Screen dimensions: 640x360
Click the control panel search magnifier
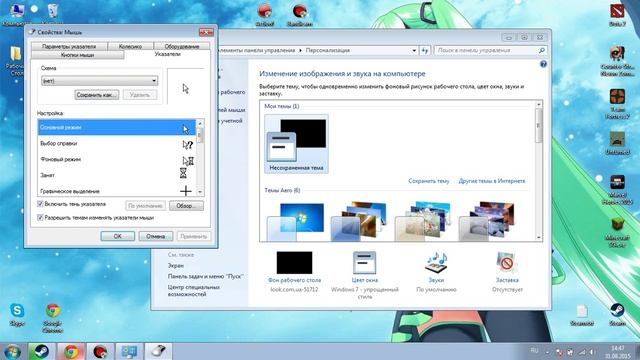tap(542, 50)
